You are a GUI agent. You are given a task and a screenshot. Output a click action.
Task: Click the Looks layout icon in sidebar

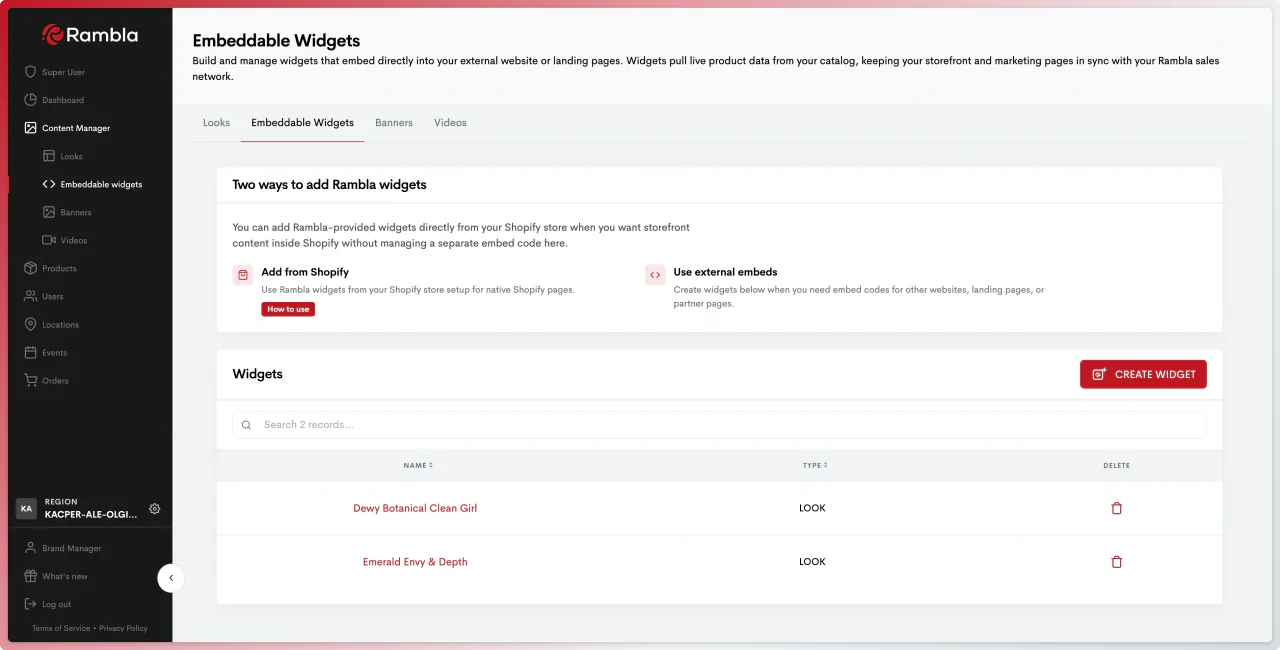coord(49,156)
